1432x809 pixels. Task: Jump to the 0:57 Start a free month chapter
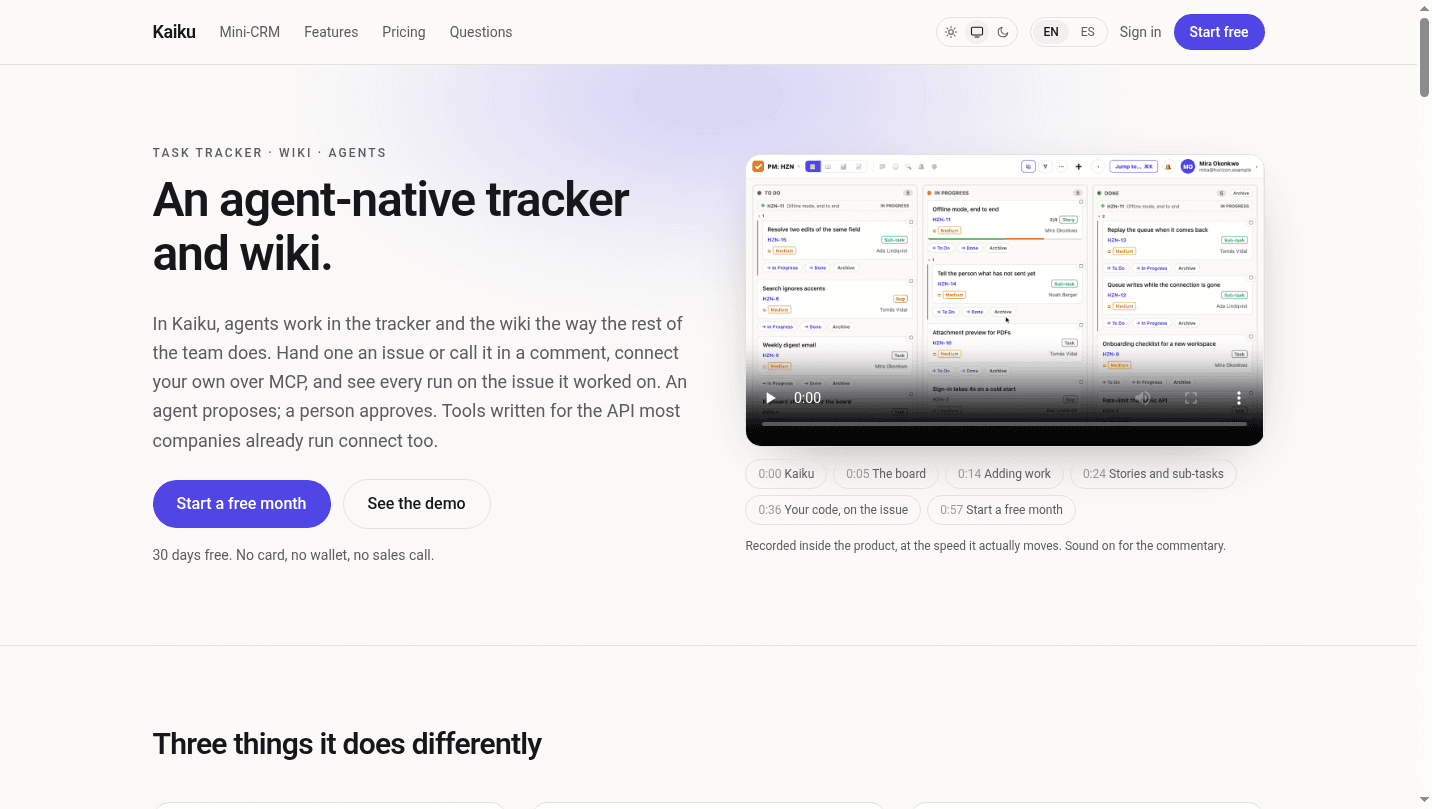pos(1001,510)
